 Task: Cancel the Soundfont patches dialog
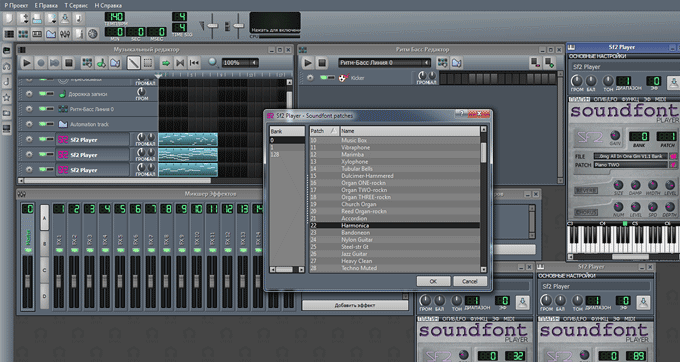pos(470,281)
